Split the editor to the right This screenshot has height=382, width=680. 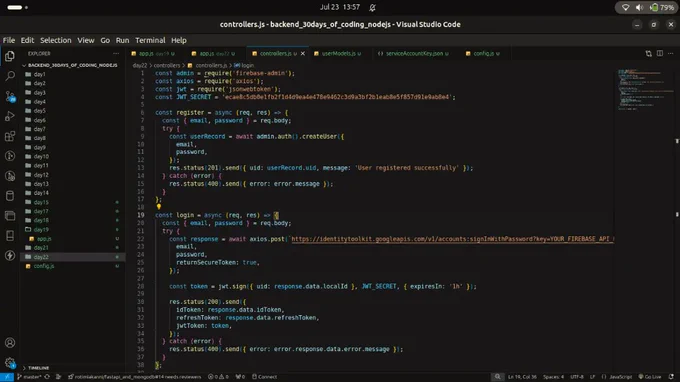(x=660, y=53)
